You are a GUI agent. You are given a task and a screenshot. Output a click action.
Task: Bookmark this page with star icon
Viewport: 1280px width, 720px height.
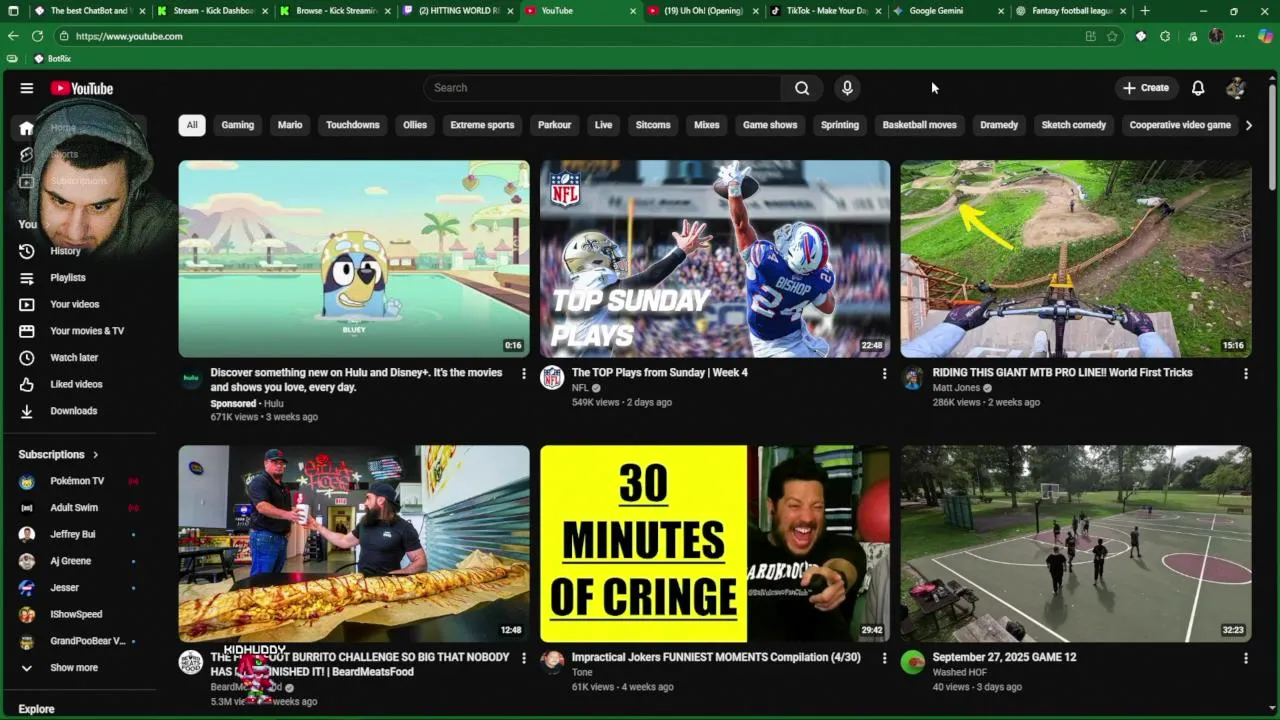coord(1112,36)
